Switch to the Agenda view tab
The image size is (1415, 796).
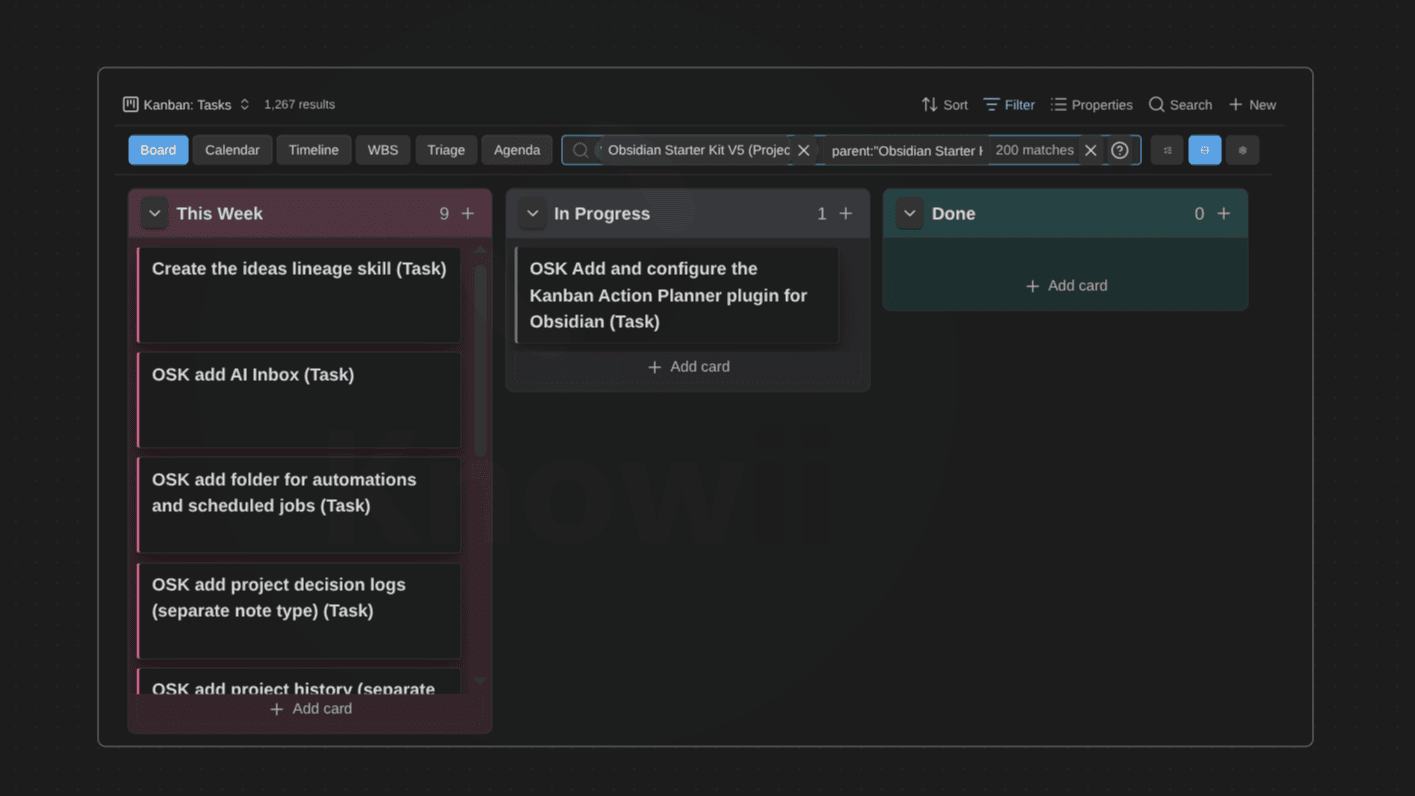coord(517,150)
